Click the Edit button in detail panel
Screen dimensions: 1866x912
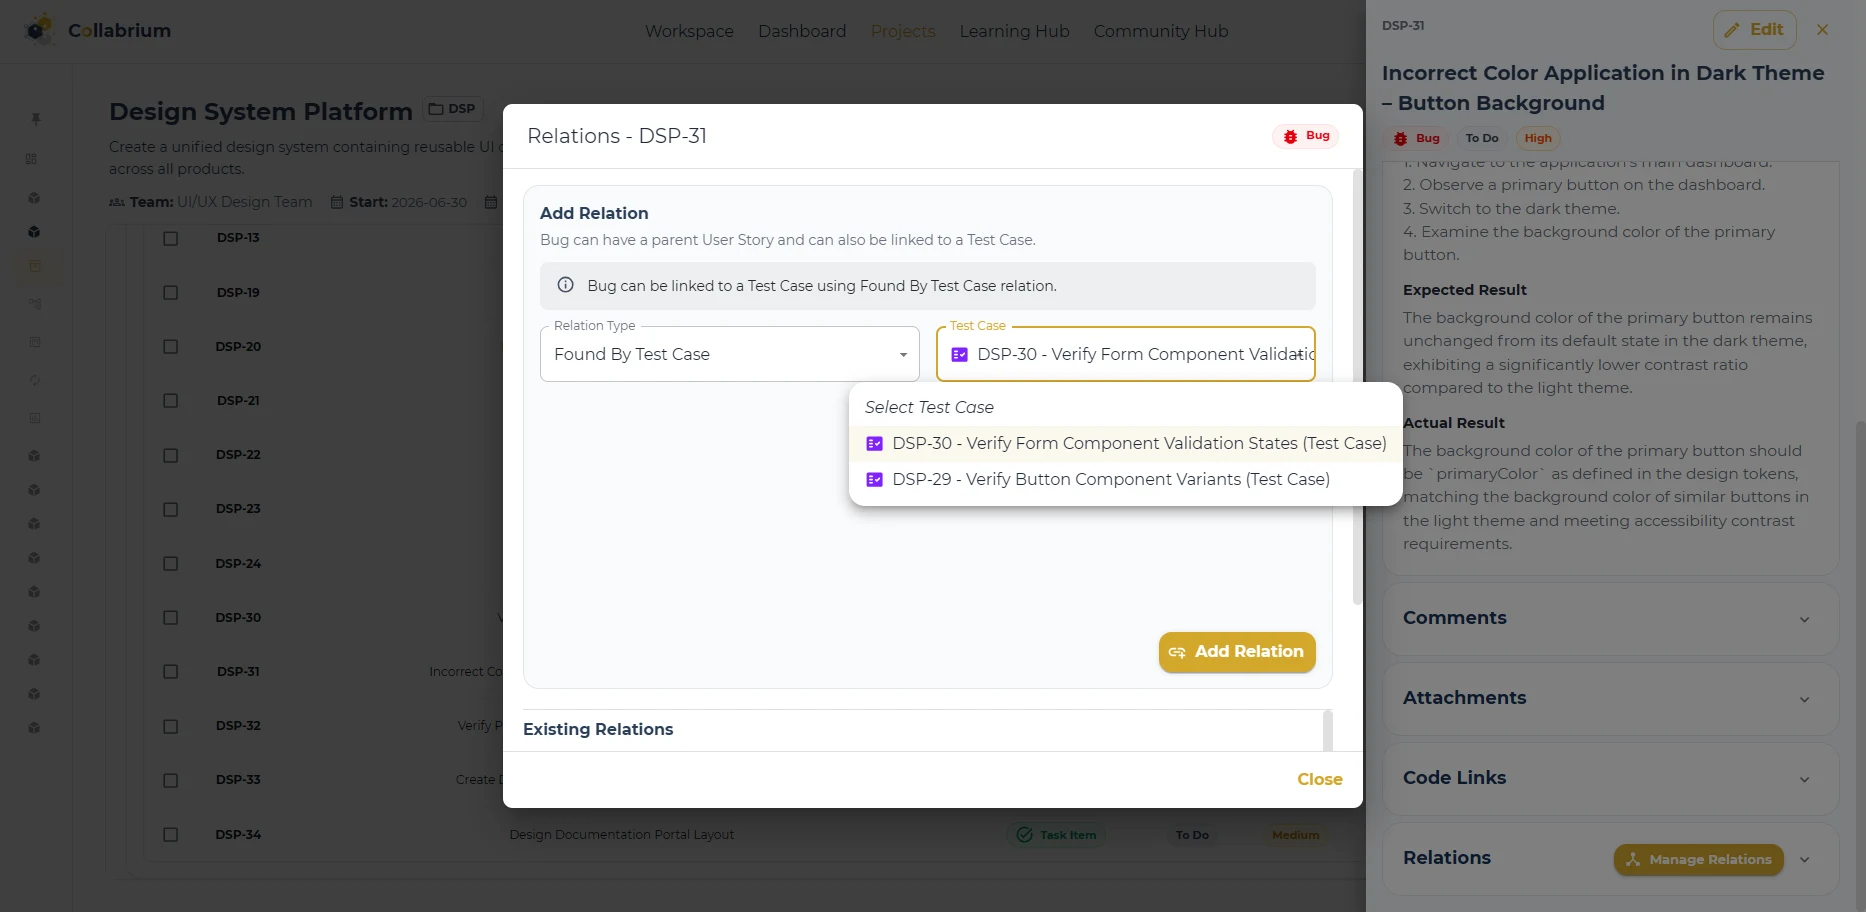pos(1755,30)
